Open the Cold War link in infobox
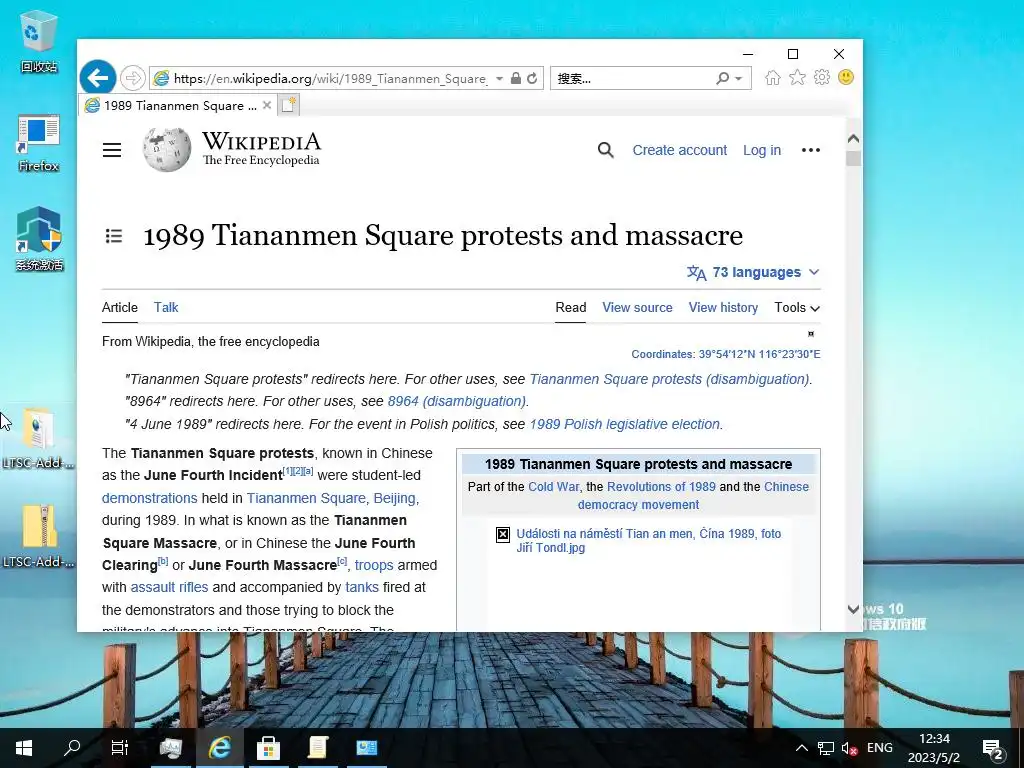Viewport: 1024px width, 768px height. (x=554, y=487)
